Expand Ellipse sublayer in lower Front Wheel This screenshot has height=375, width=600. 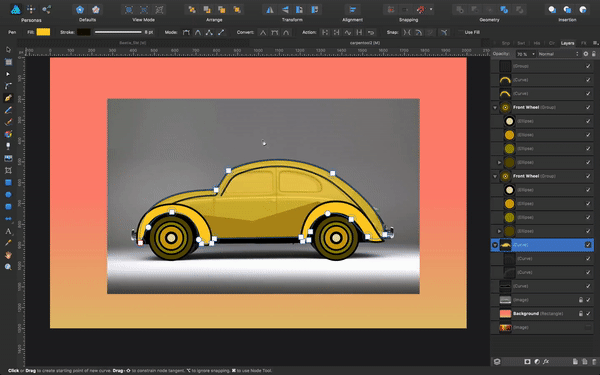[499, 231]
